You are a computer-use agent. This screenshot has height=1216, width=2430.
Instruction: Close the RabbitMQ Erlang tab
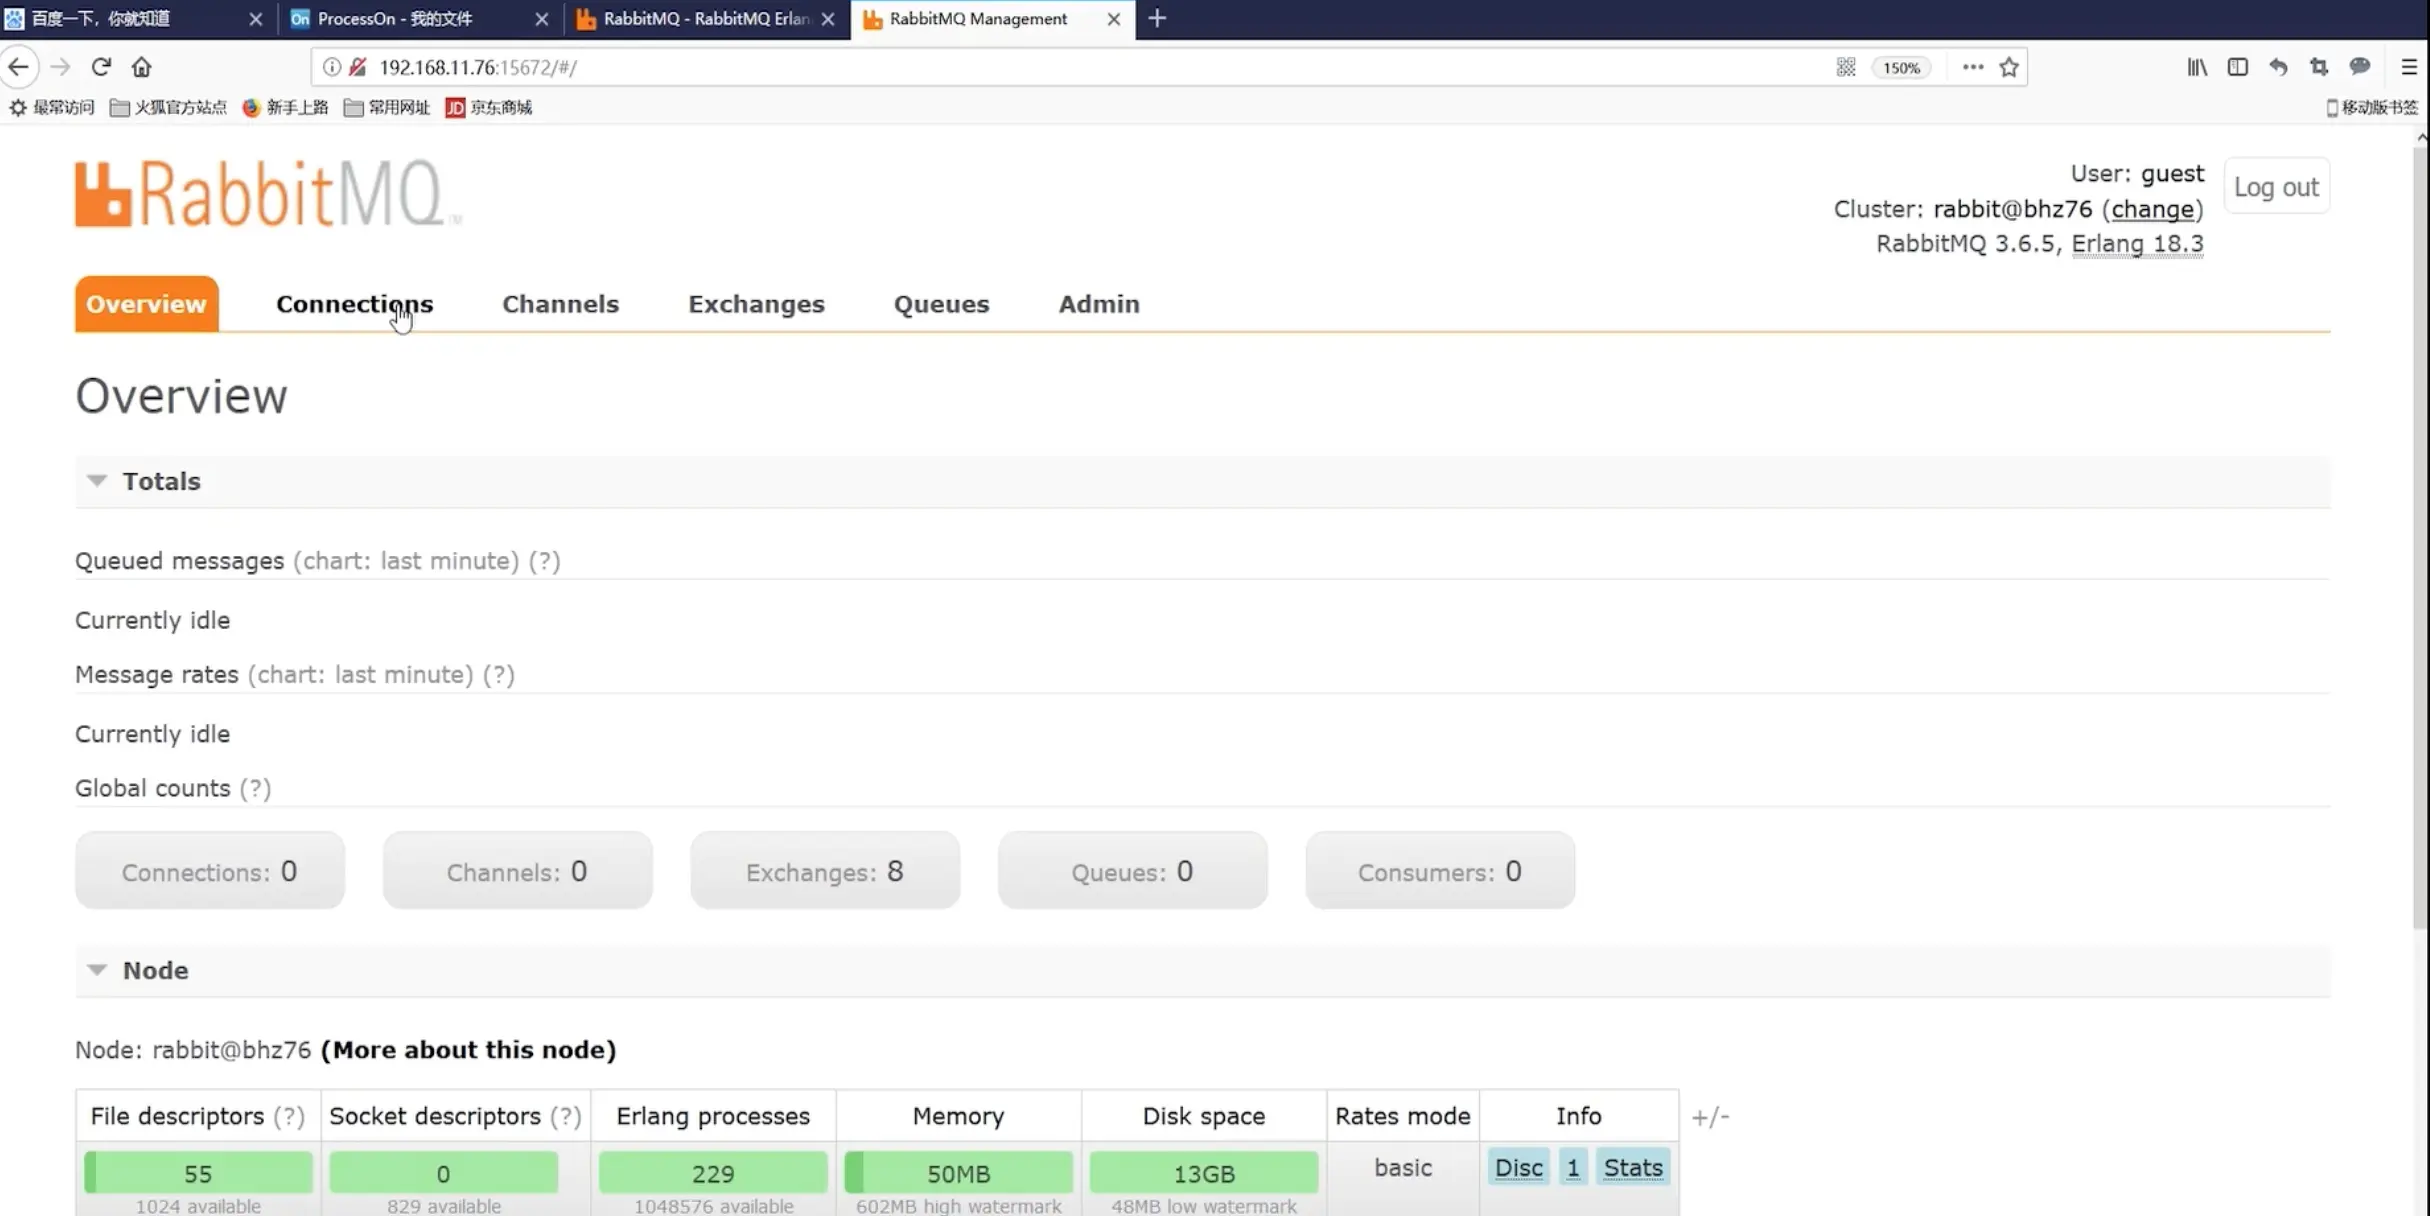click(828, 19)
